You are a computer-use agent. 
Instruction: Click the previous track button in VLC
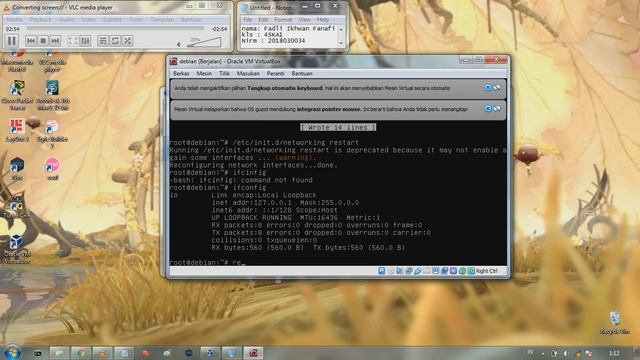pos(31,40)
